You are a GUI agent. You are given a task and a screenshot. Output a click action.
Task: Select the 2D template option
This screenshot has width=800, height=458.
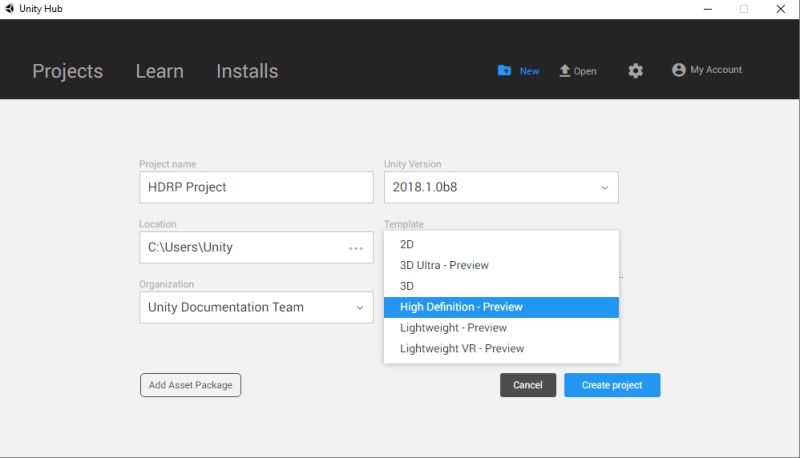(501, 244)
